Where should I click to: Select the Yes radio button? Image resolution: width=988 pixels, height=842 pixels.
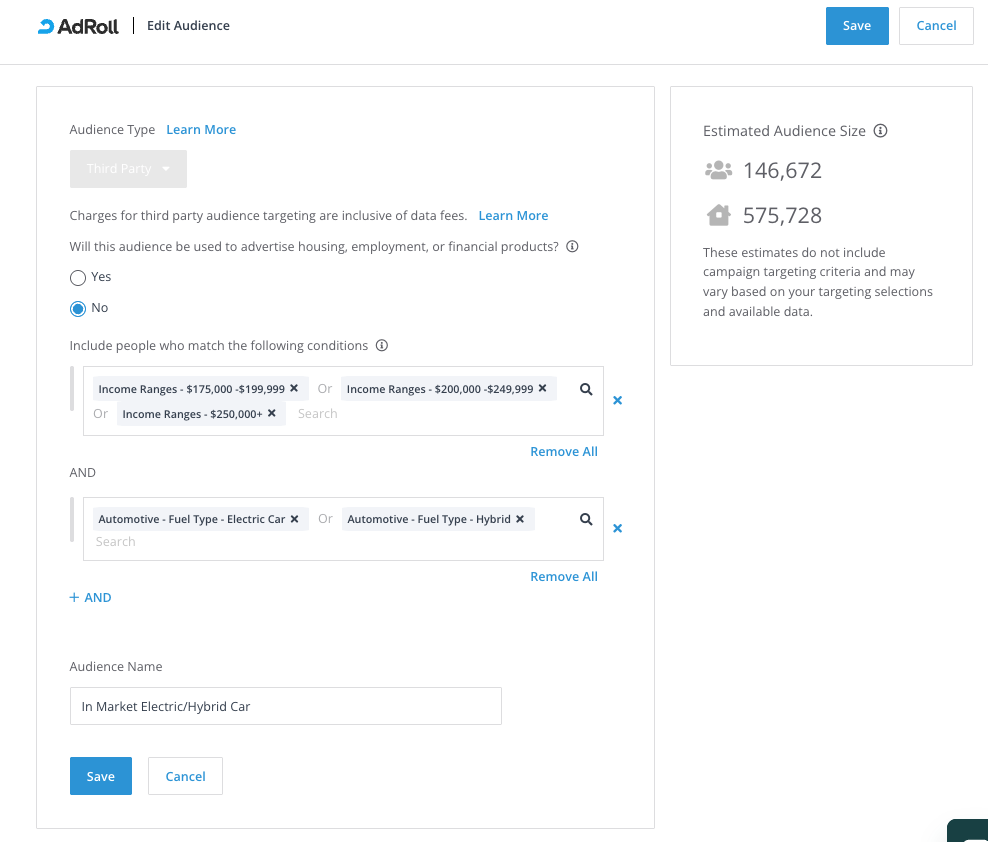coord(78,278)
